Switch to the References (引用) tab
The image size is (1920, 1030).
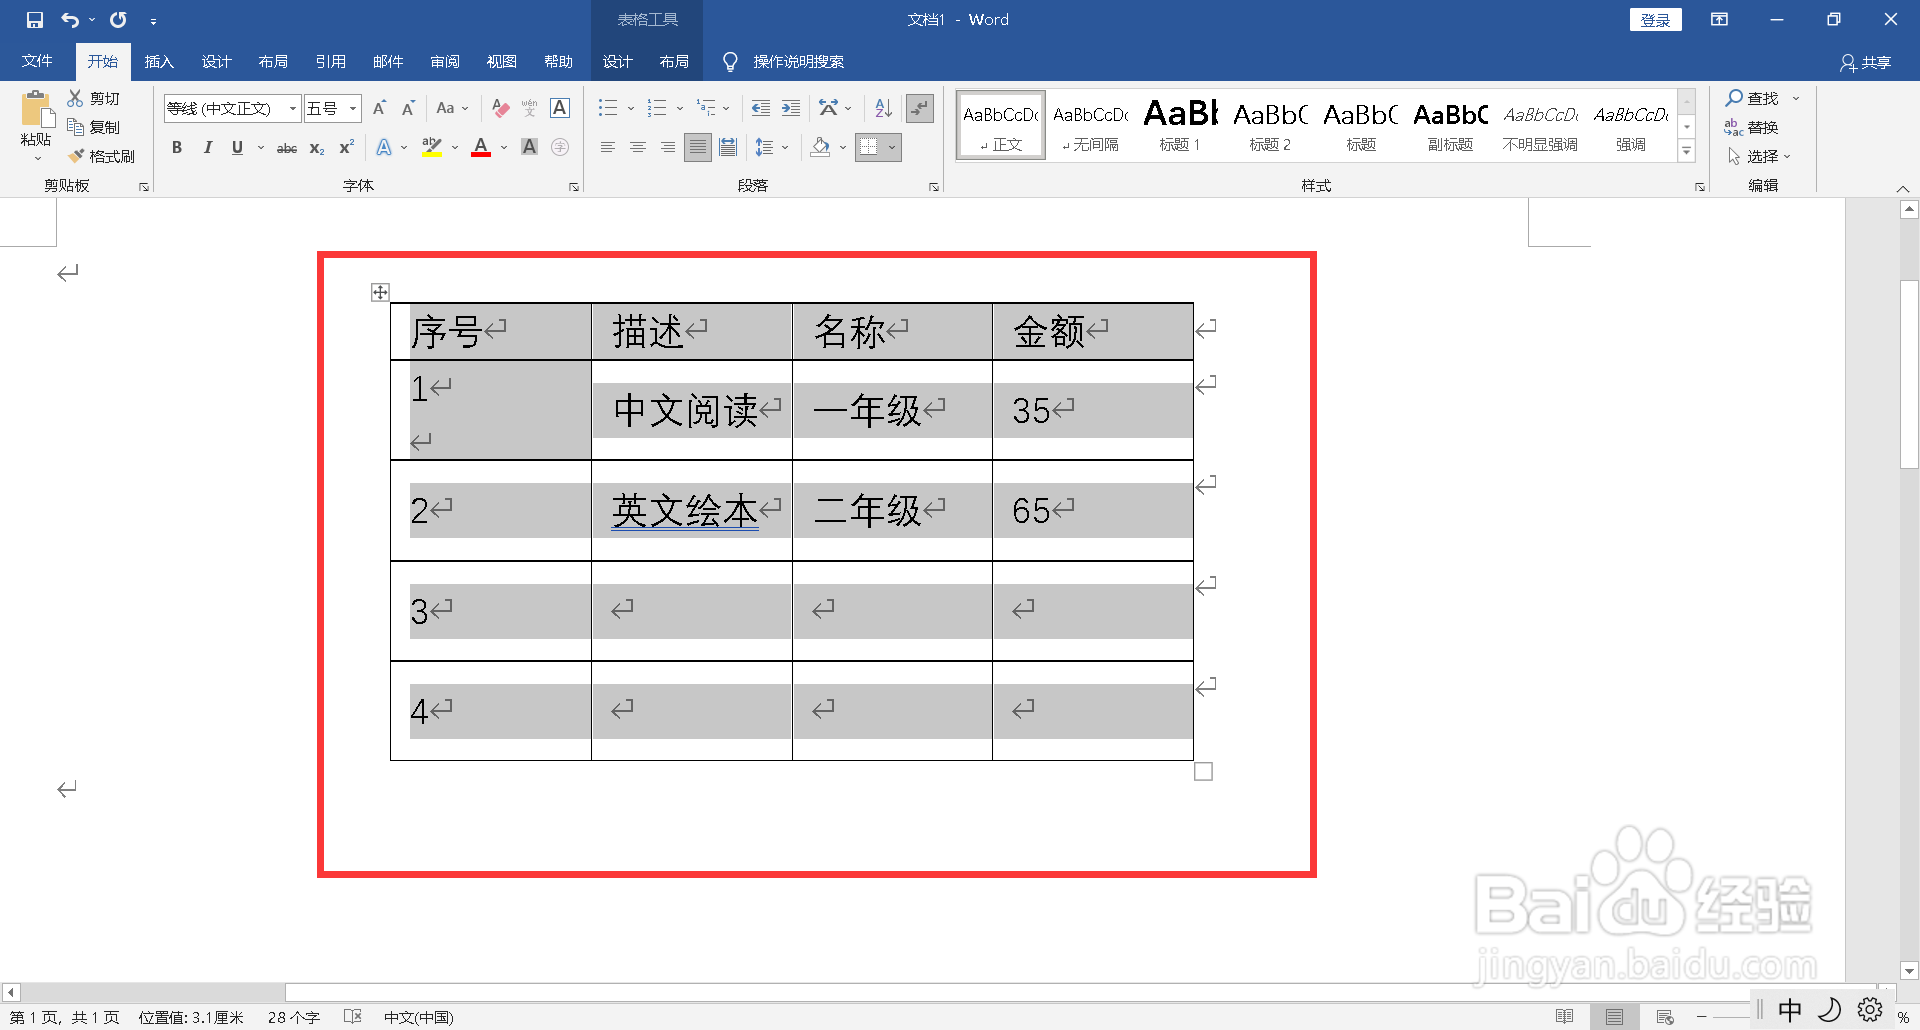(331, 62)
